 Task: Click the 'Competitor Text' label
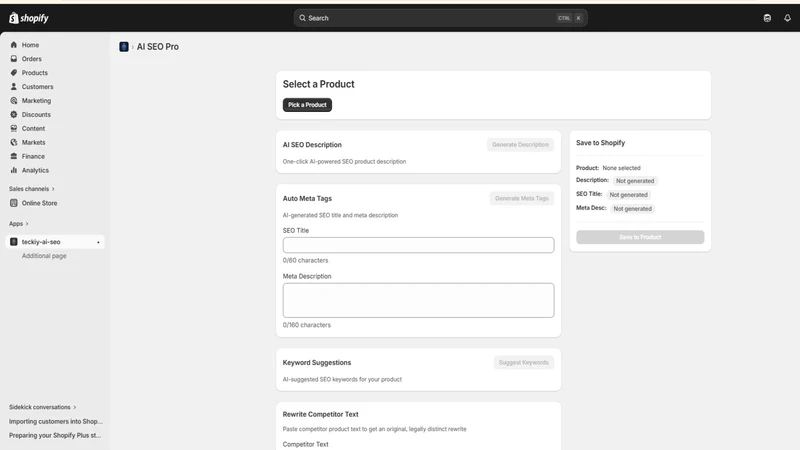[x=306, y=444]
